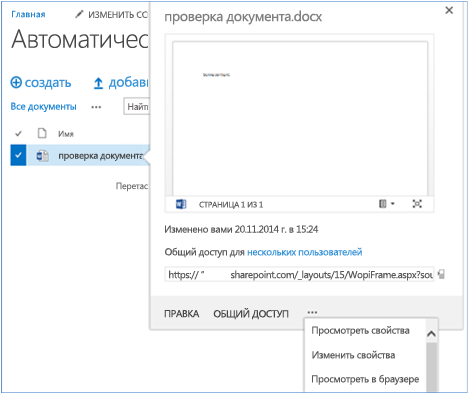
Task: Click ОБЩИЙ ДОСТУП in the callout footer
Action: coord(251,314)
